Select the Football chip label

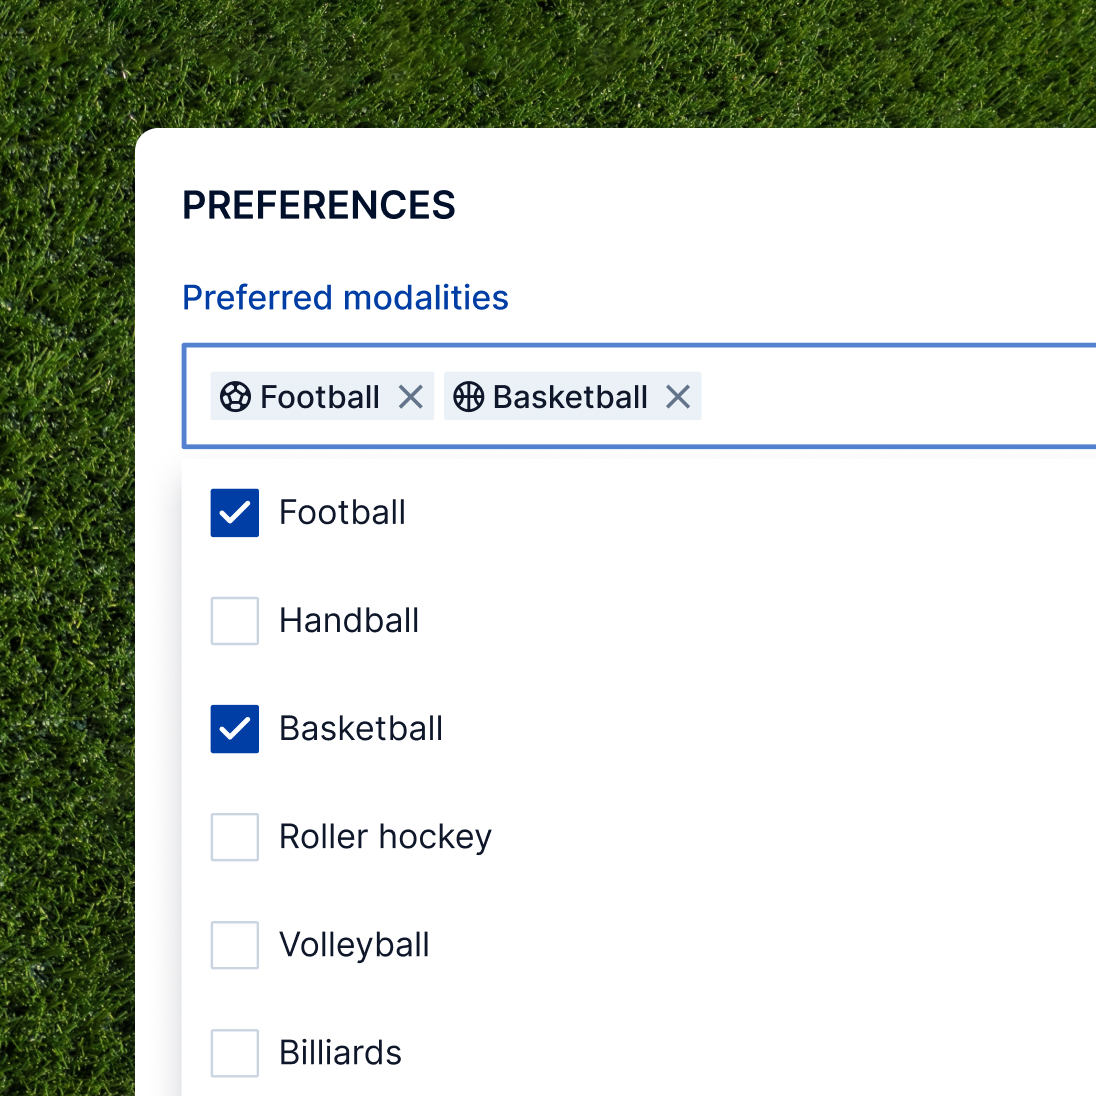320,397
